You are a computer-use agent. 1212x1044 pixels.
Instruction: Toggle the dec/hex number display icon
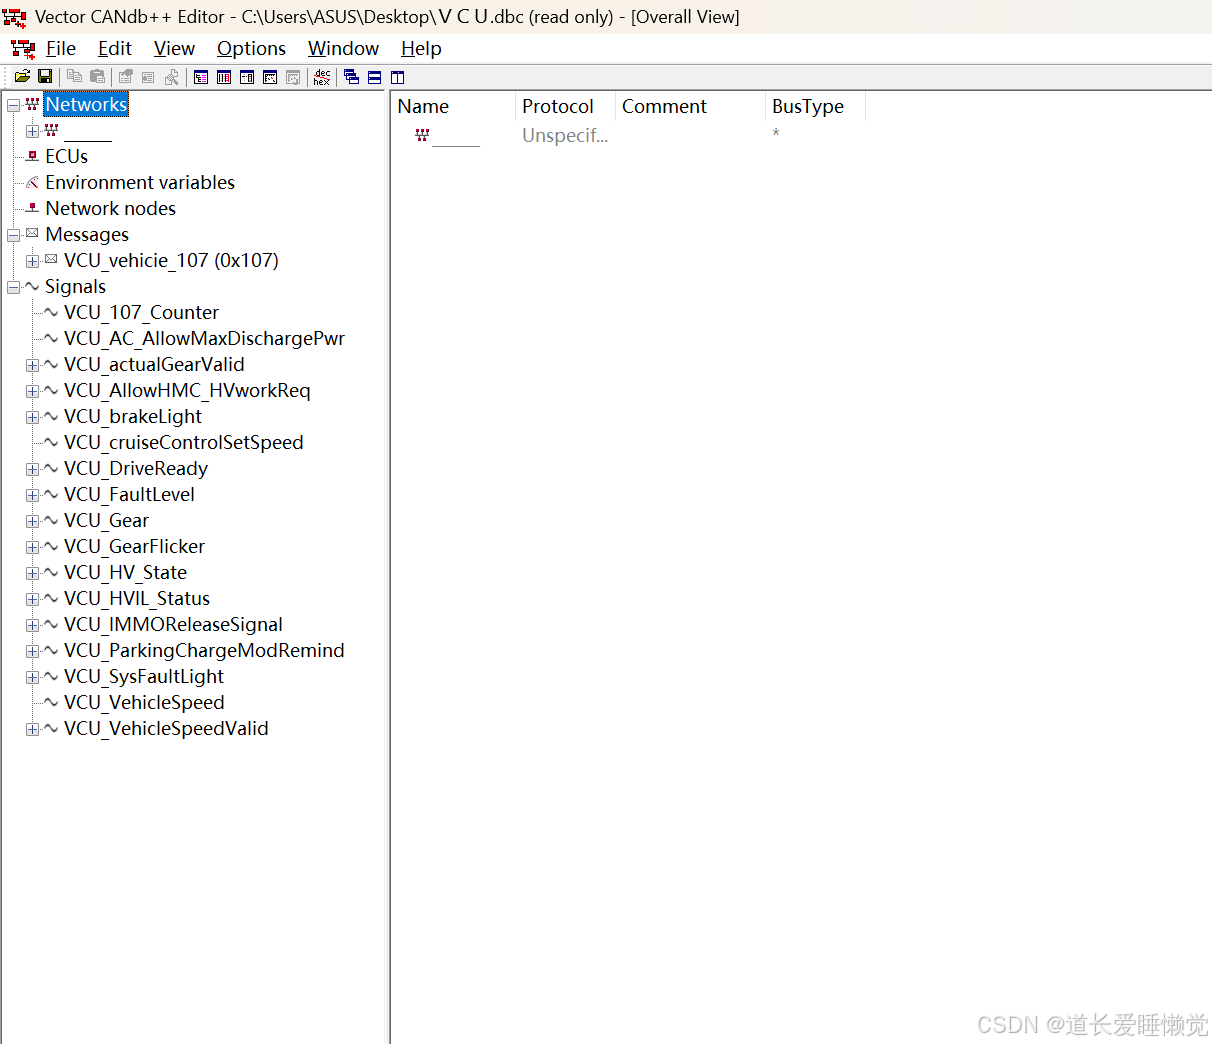pos(322,77)
